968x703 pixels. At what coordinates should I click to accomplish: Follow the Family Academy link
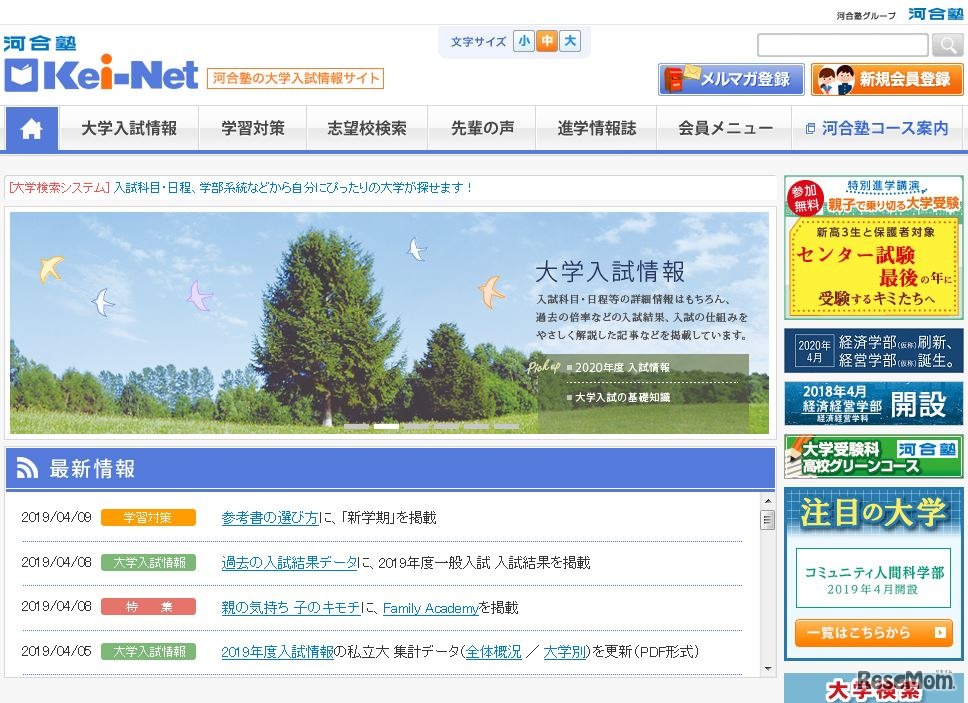coord(430,608)
